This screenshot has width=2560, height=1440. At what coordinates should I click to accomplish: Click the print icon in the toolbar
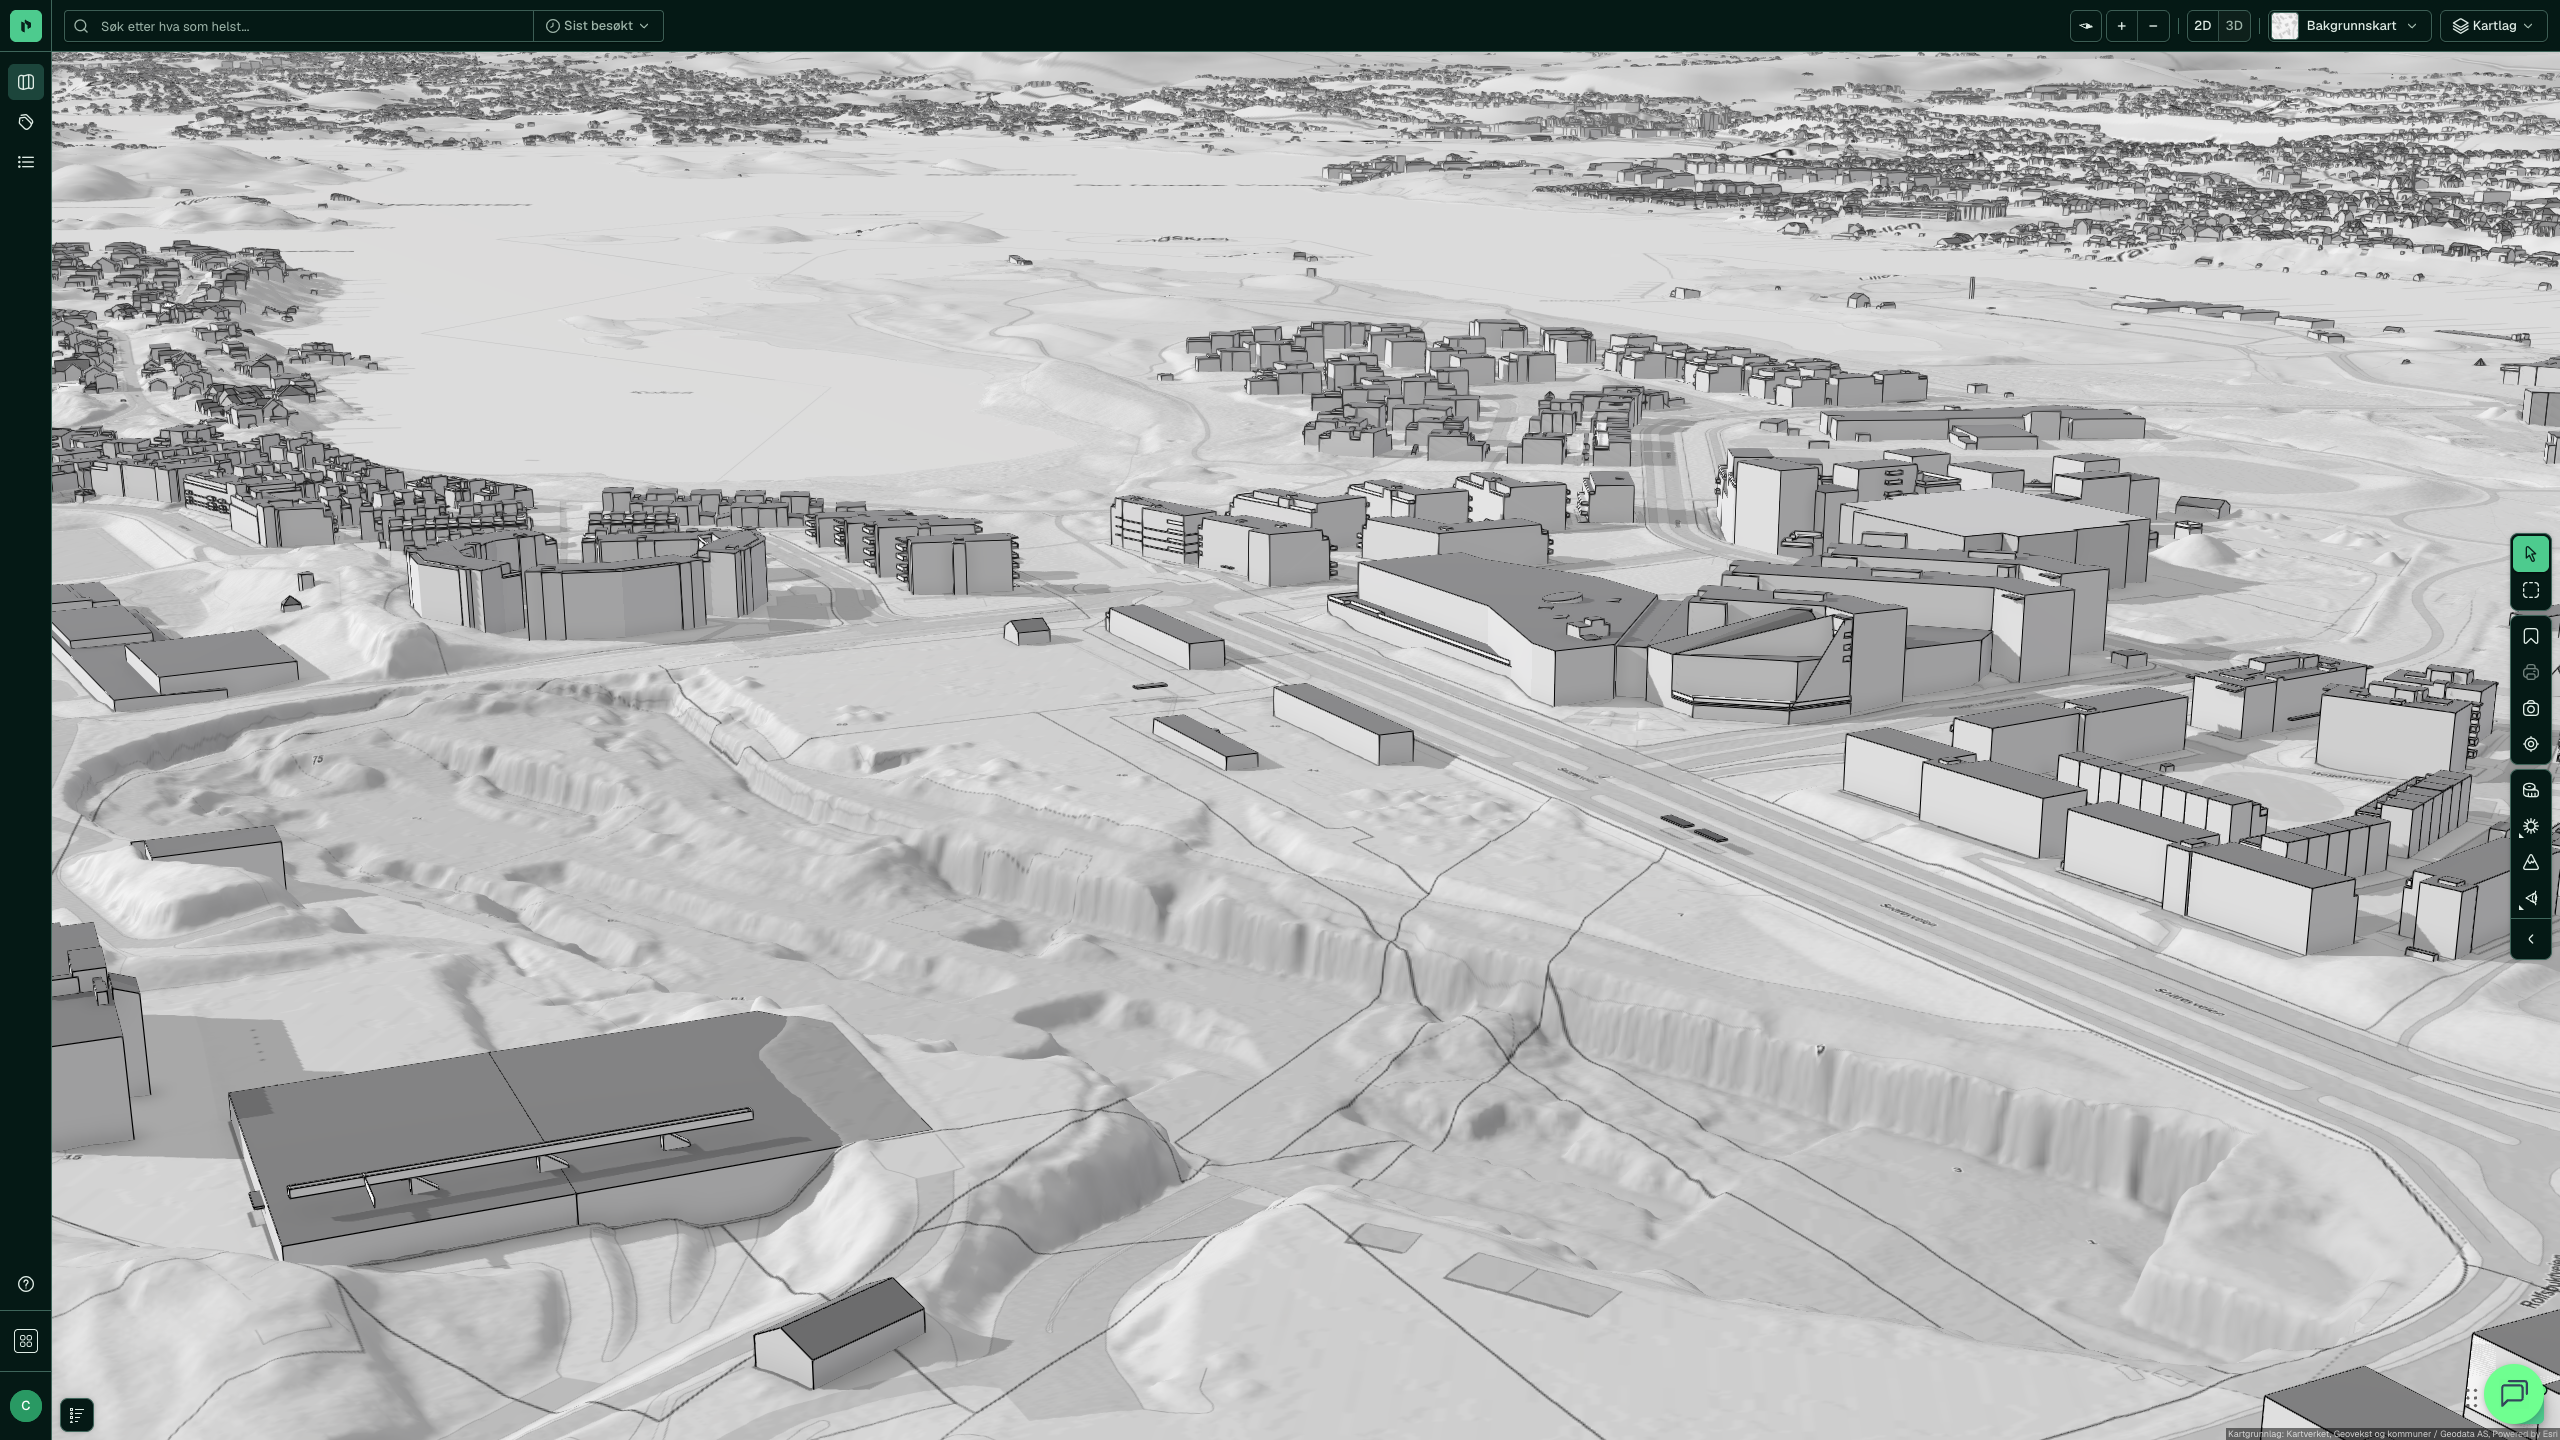pyautogui.click(x=2531, y=673)
